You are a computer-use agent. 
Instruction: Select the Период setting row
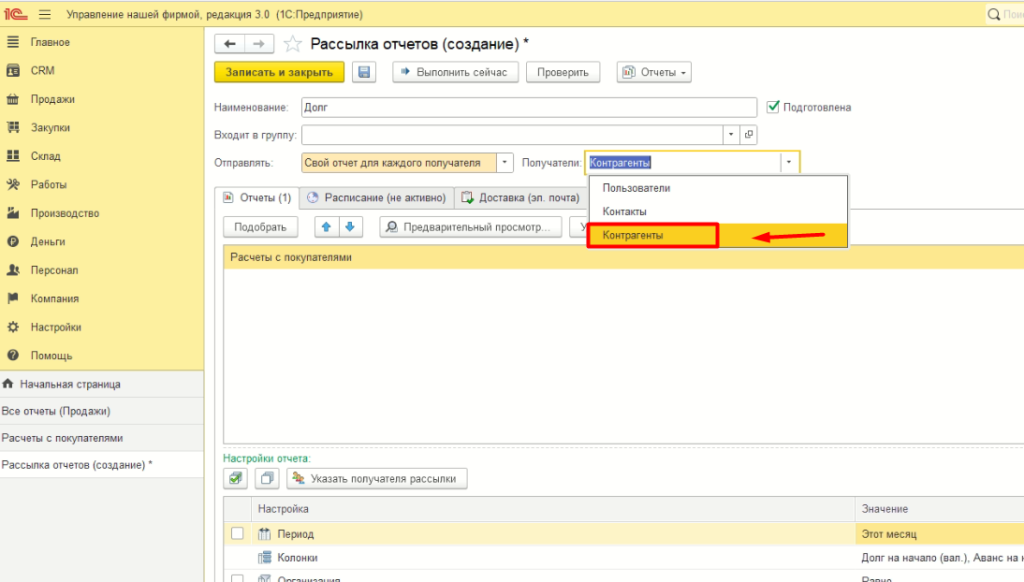click(x=553, y=534)
